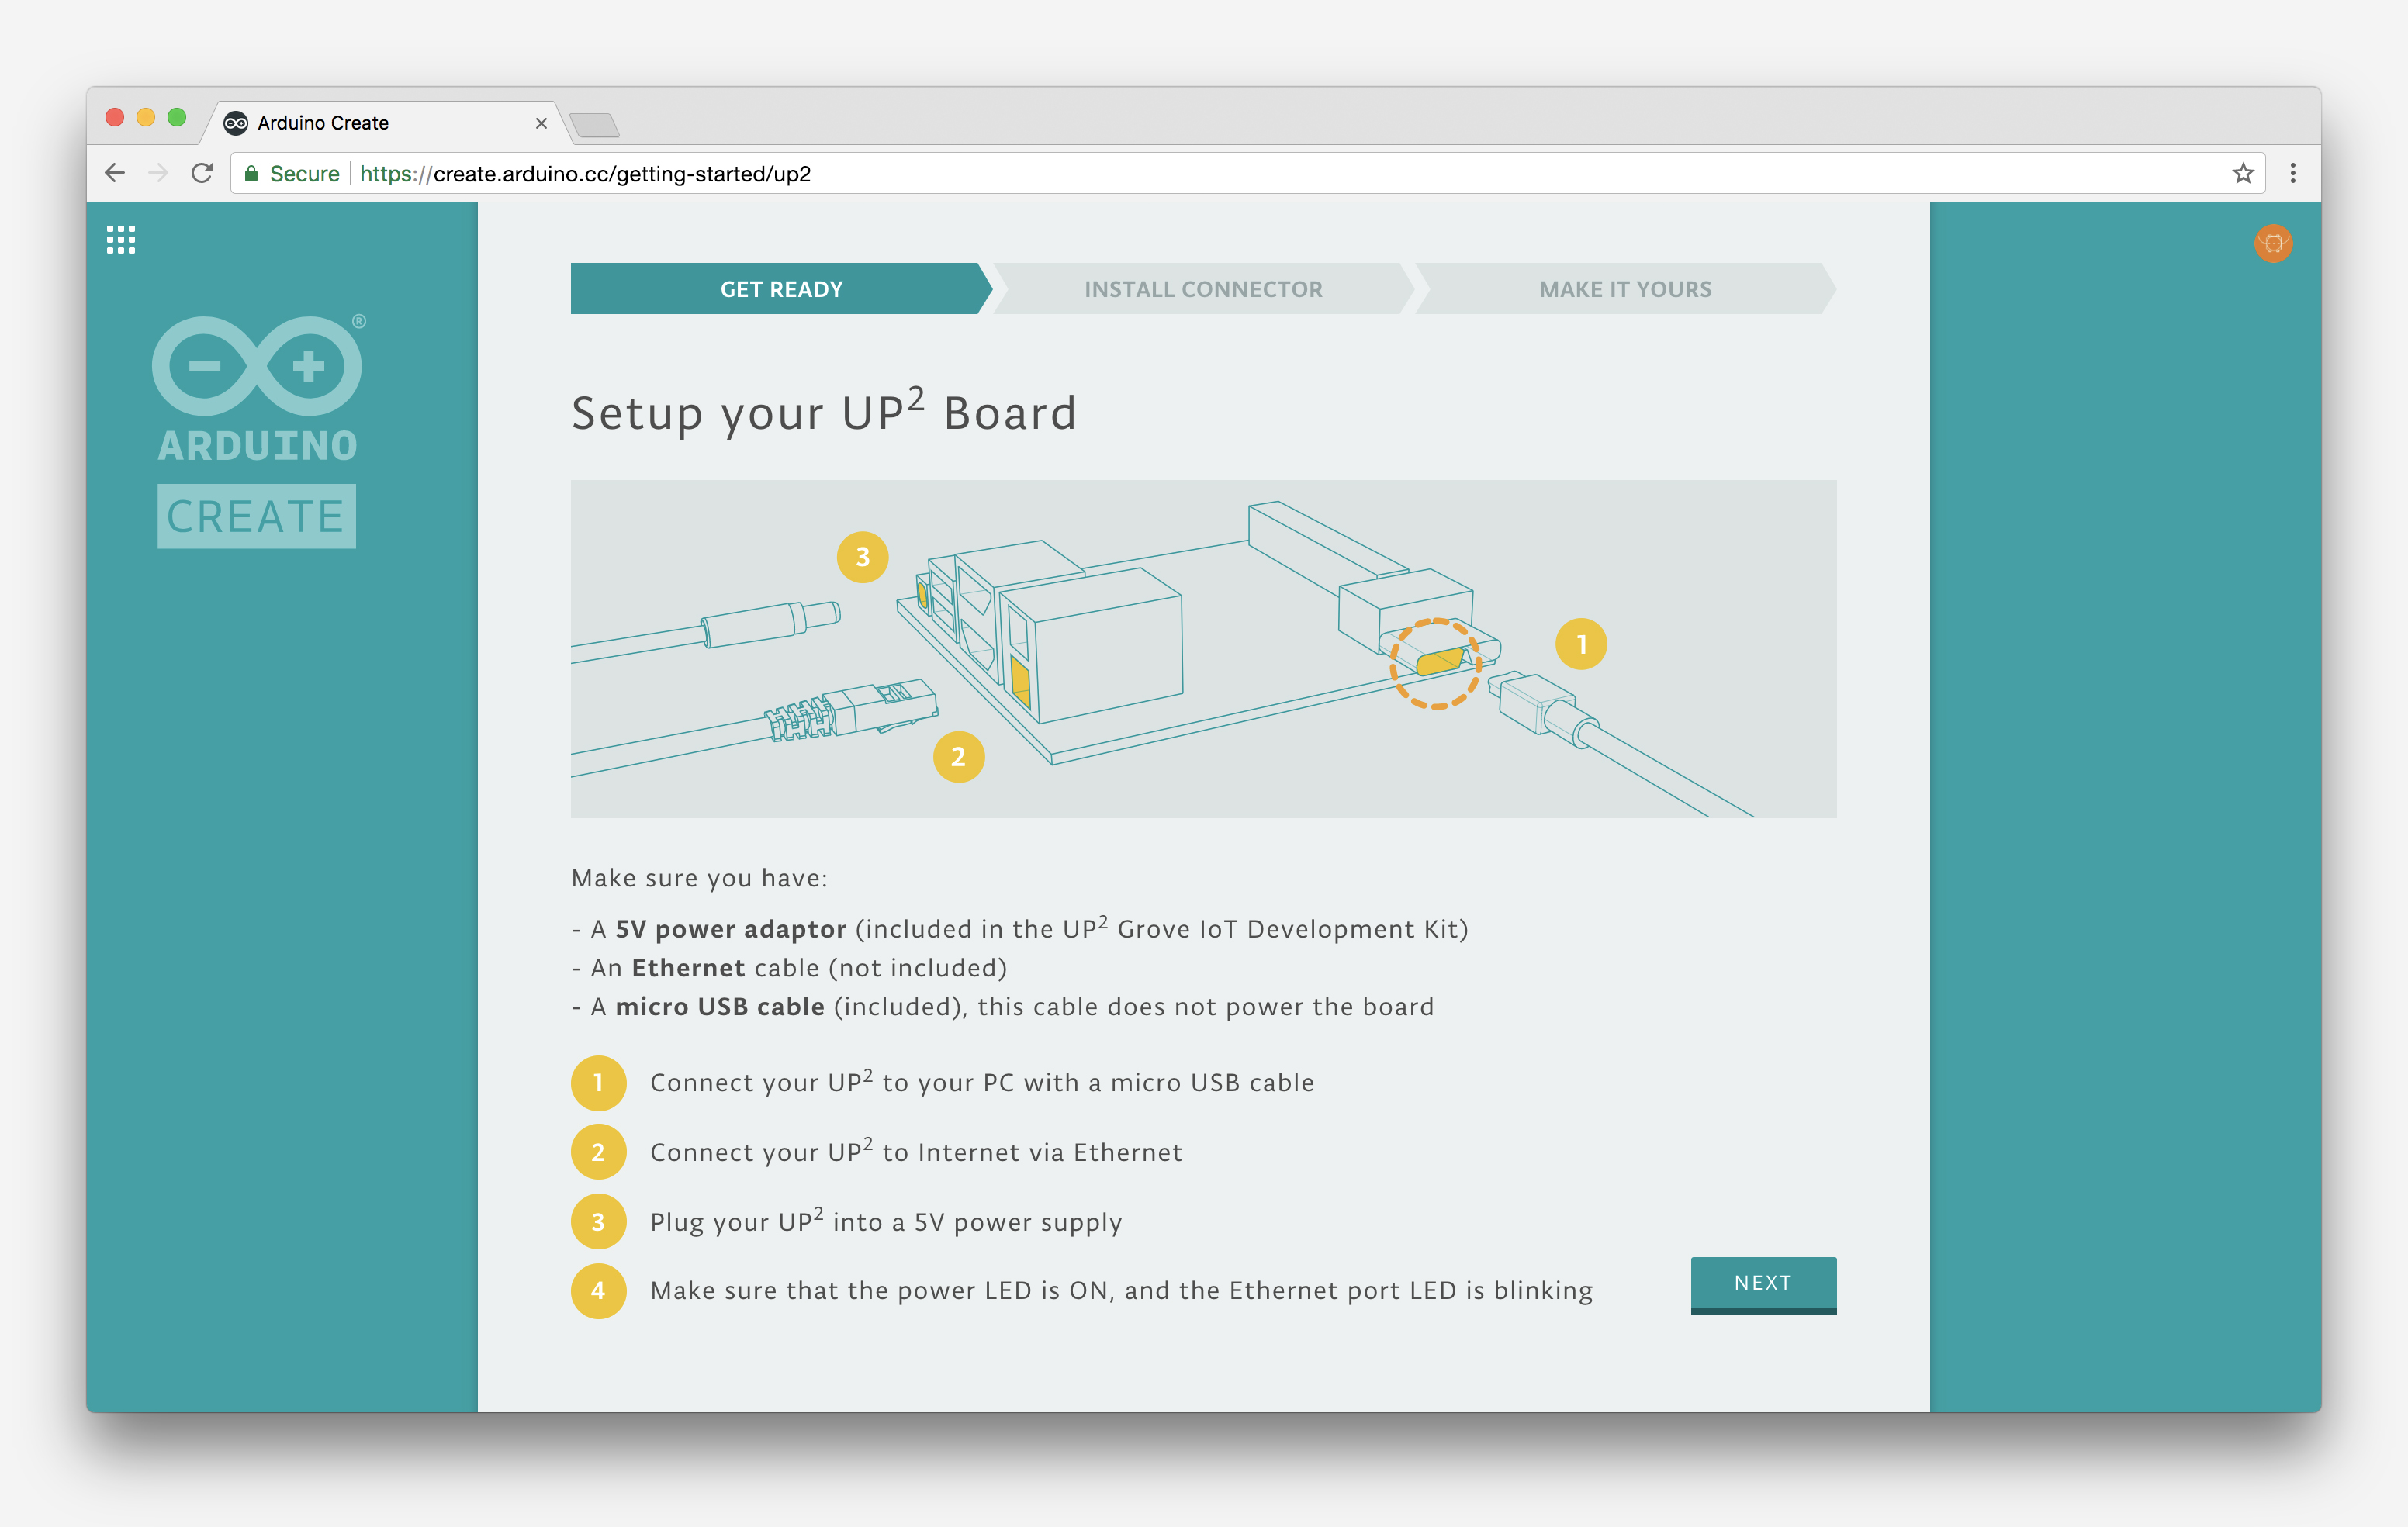Click the macOS green fullscreen window button

pyautogui.click(x=177, y=118)
